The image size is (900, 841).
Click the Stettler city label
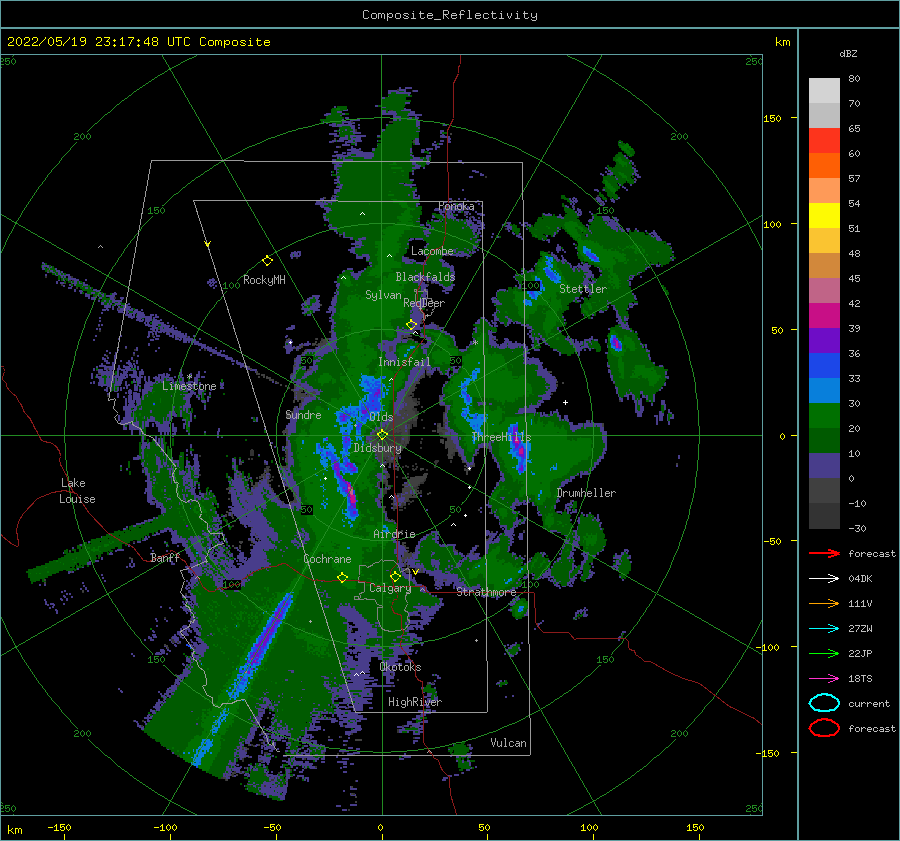tap(583, 289)
